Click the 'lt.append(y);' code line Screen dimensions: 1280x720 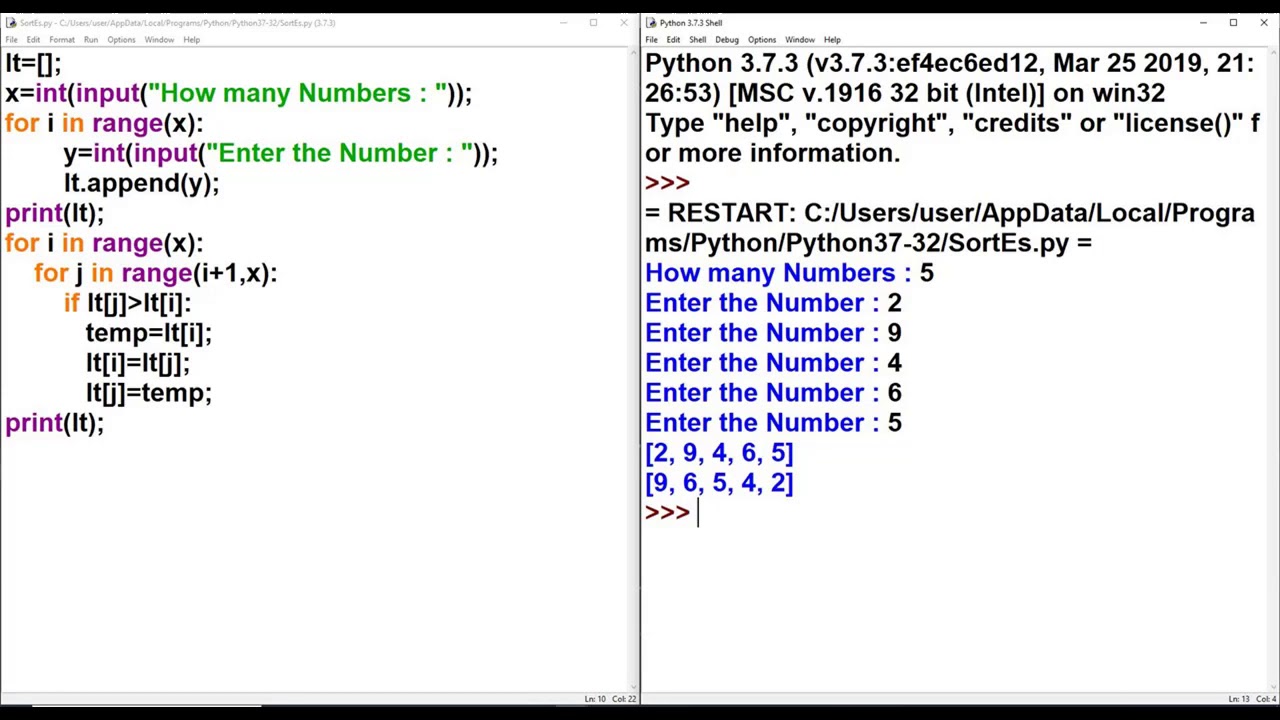[x=141, y=183]
